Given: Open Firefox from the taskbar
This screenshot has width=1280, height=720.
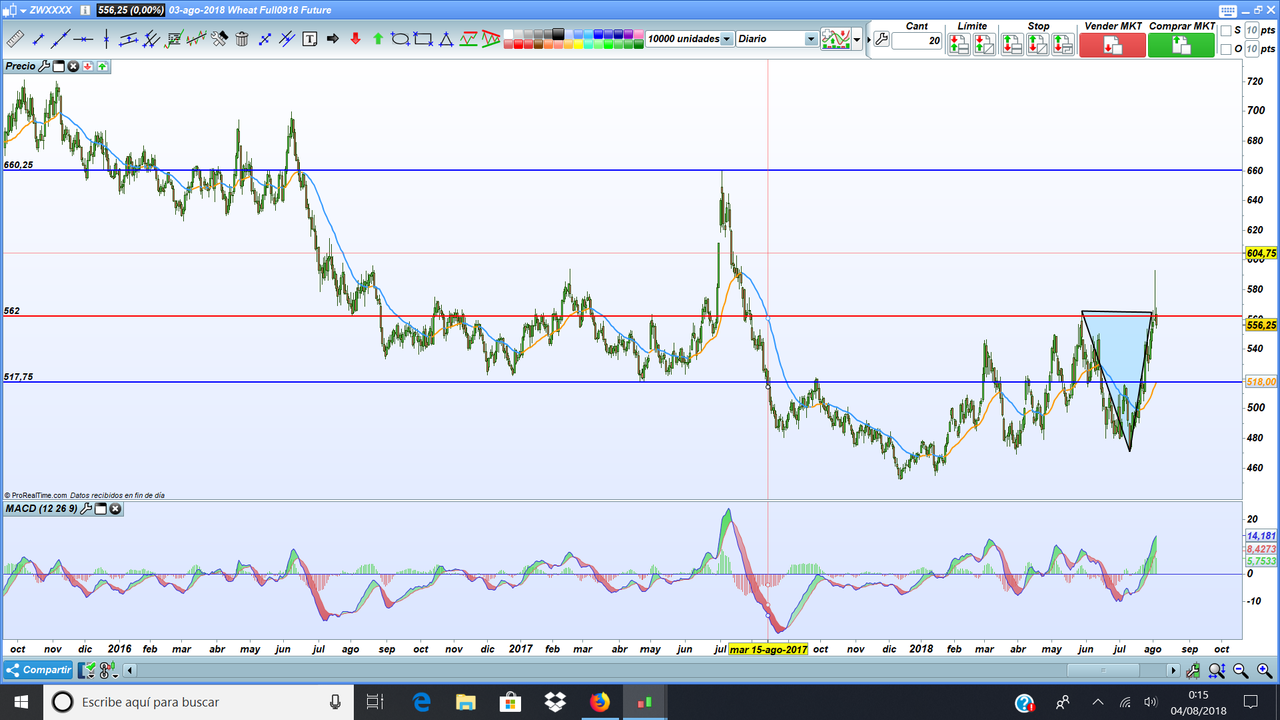Looking at the screenshot, I should point(599,702).
